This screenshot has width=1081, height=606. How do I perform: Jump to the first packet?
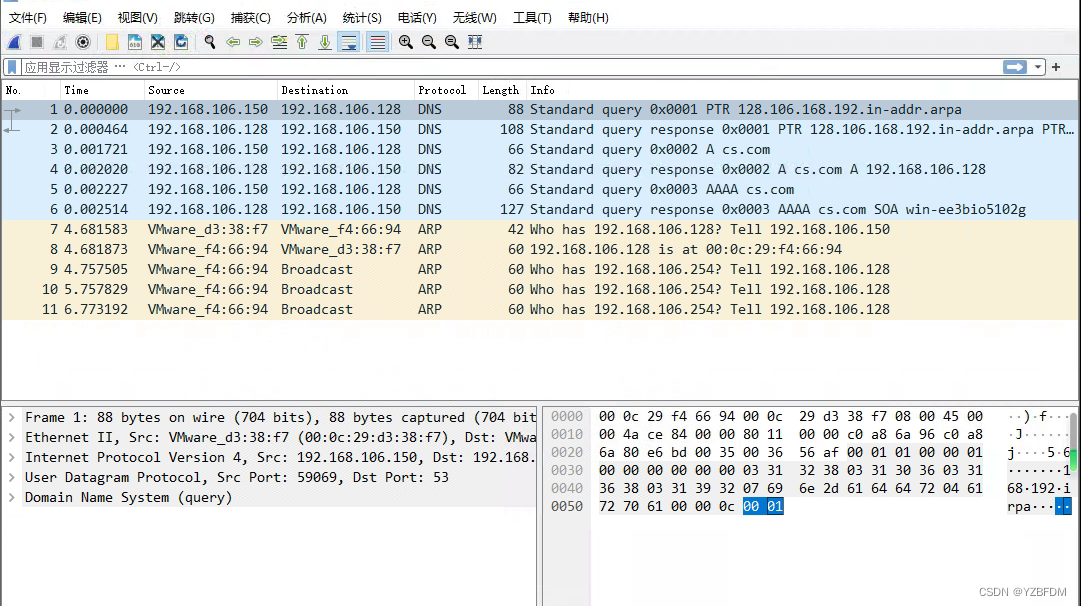[x=302, y=41]
